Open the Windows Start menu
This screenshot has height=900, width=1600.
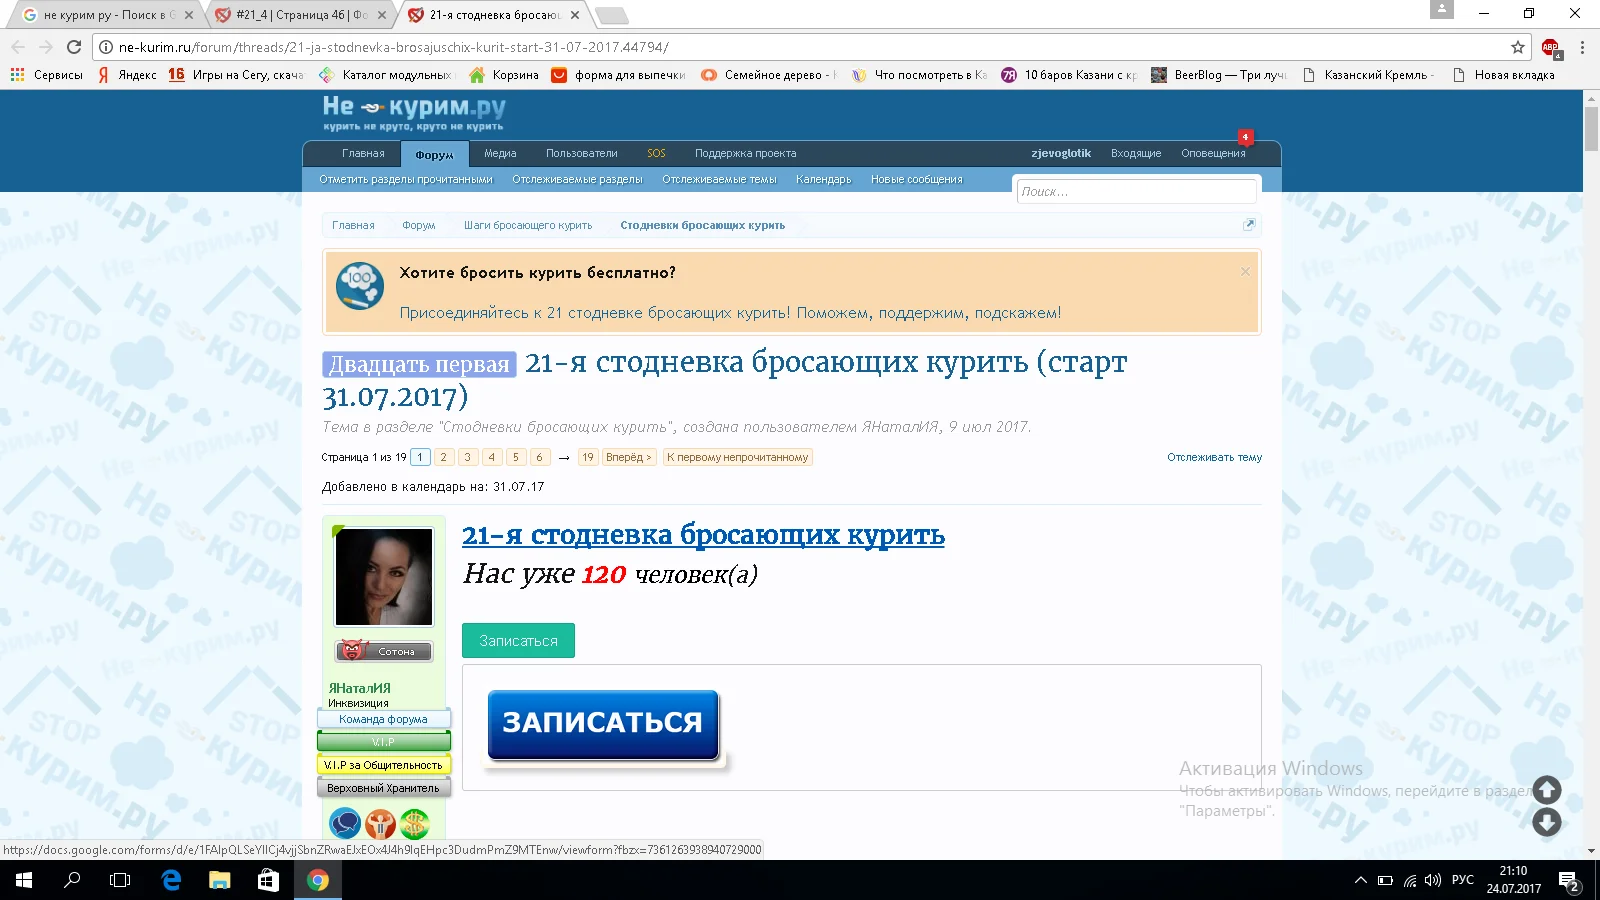24,880
